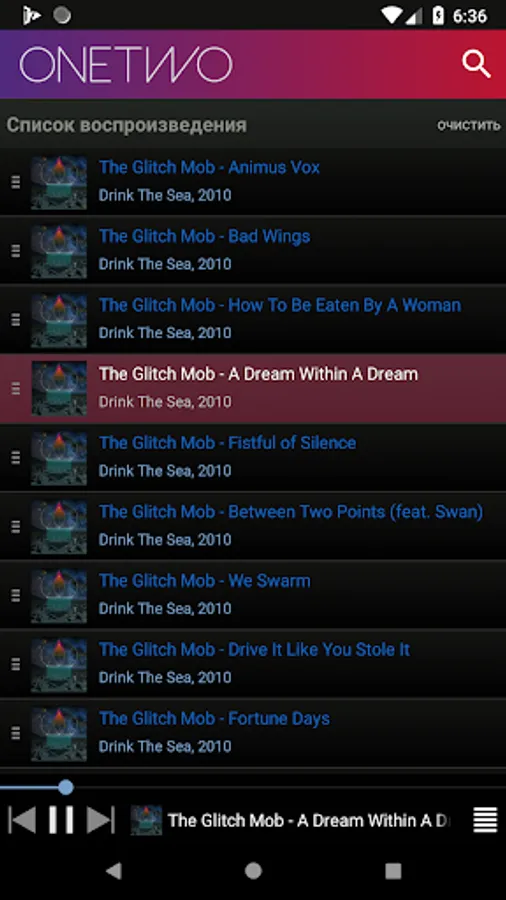This screenshot has width=506, height=900.
Task: Skip to previous track
Action: (x=22, y=820)
